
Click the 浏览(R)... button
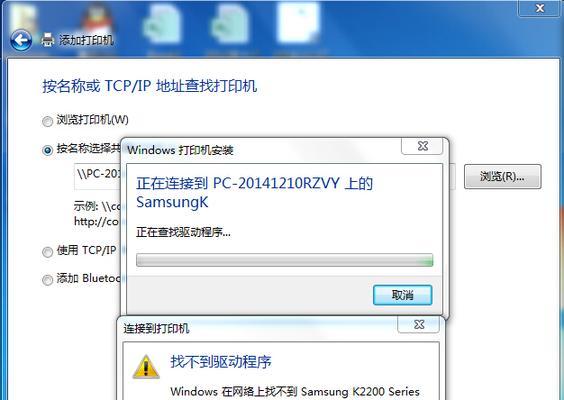(x=502, y=177)
